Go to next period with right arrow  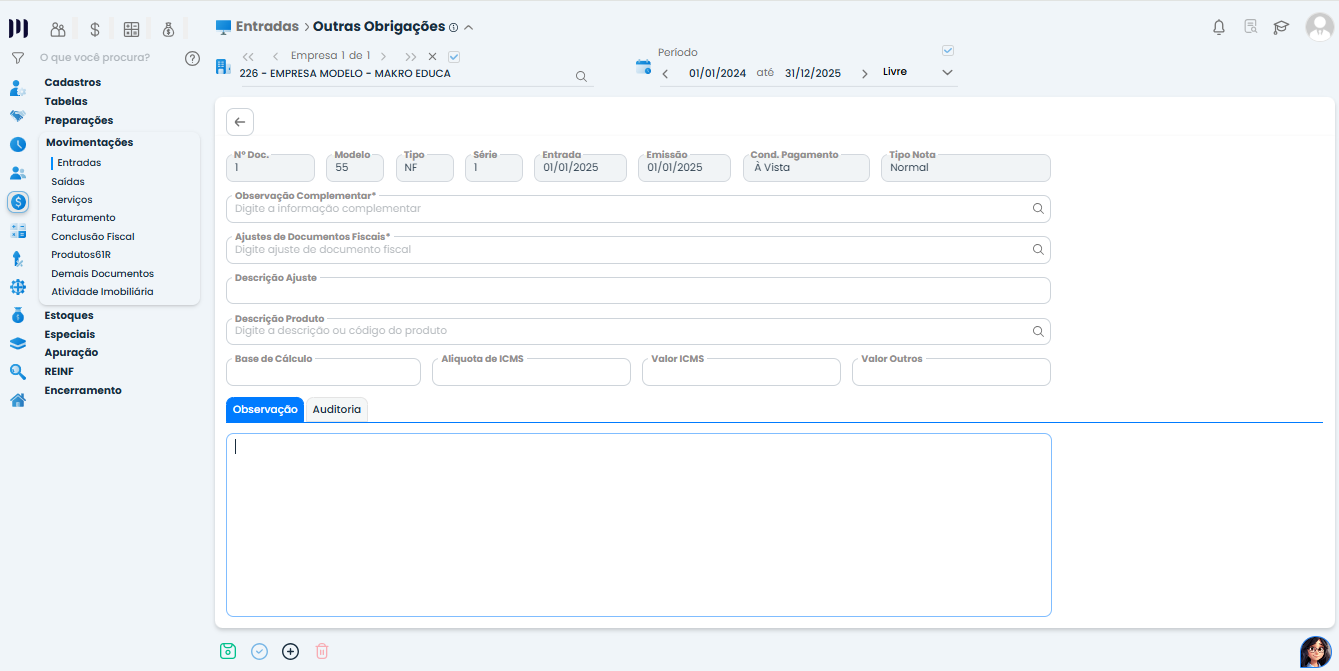tap(864, 73)
